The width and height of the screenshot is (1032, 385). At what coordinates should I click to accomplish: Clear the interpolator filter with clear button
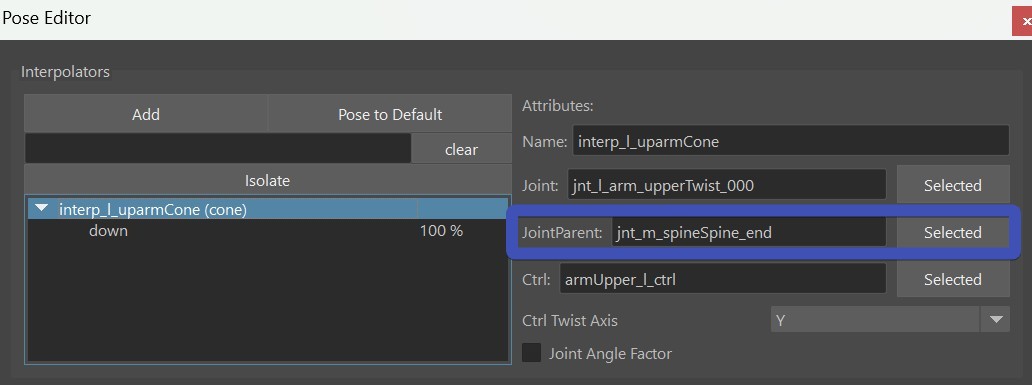461,149
